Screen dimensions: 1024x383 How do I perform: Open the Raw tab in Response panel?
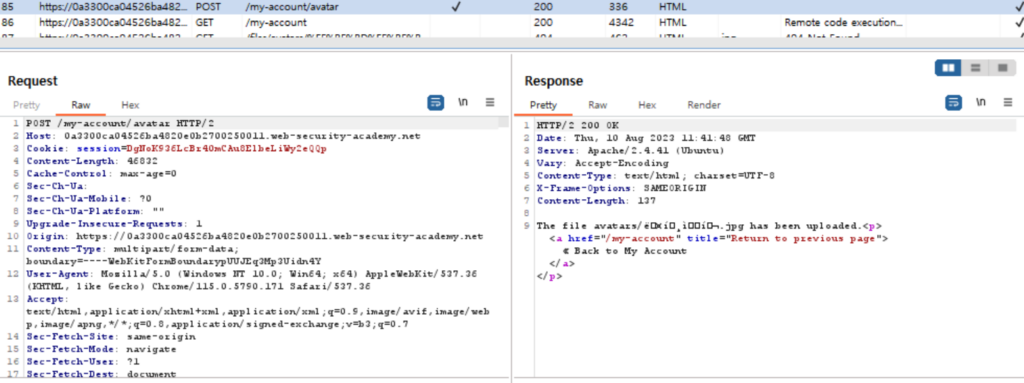tap(598, 105)
